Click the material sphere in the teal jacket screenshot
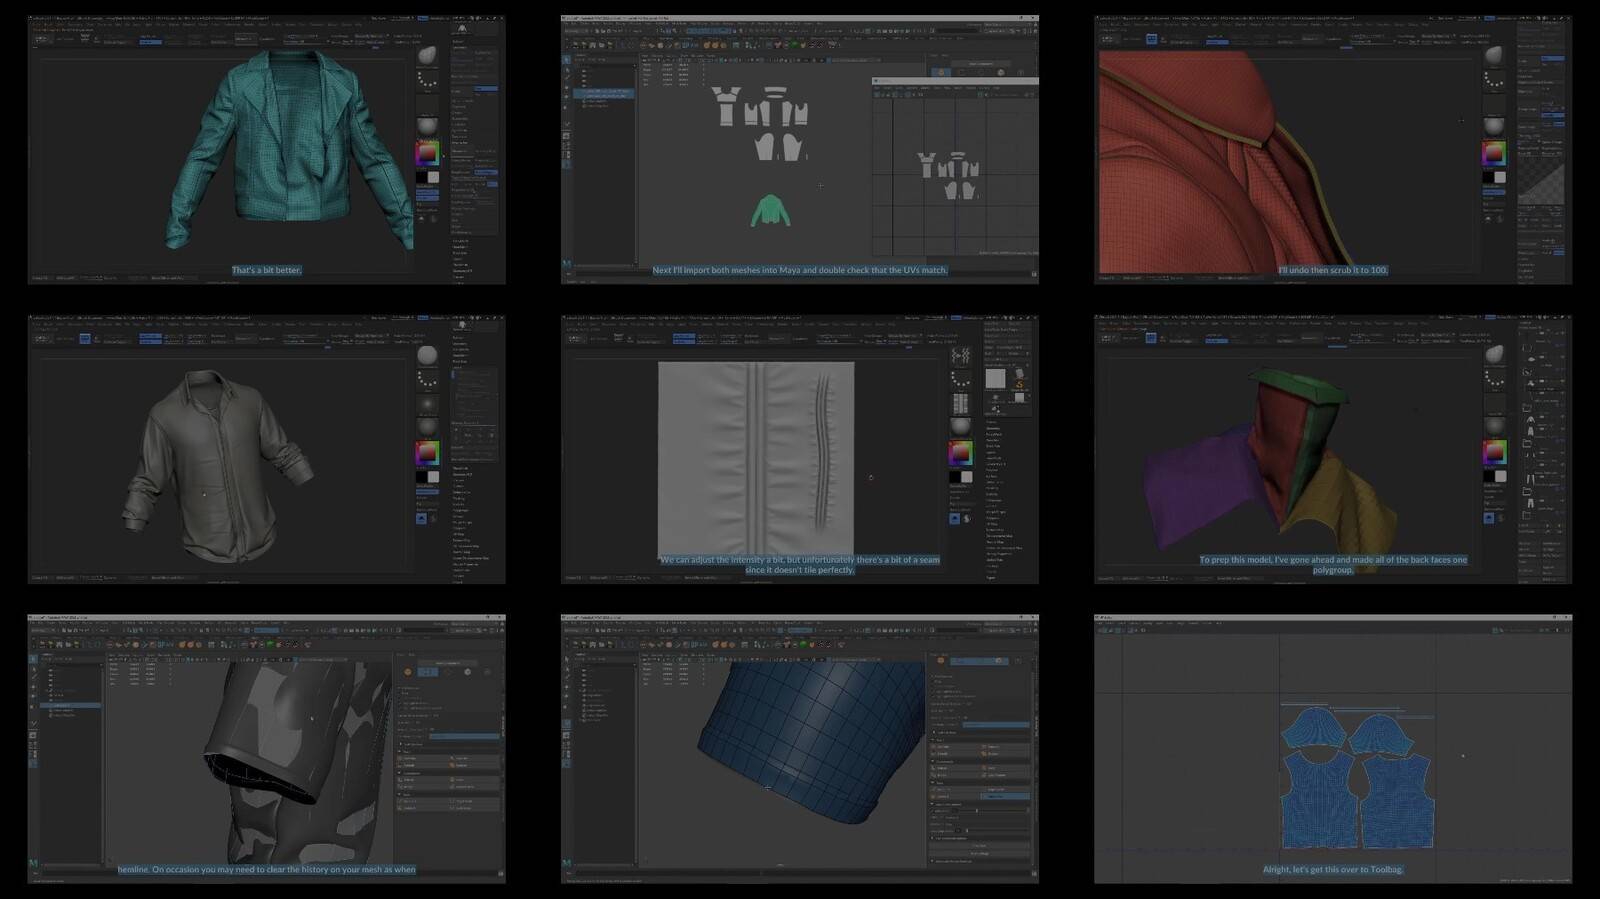This screenshot has width=1600, height=899. (427, 126)
